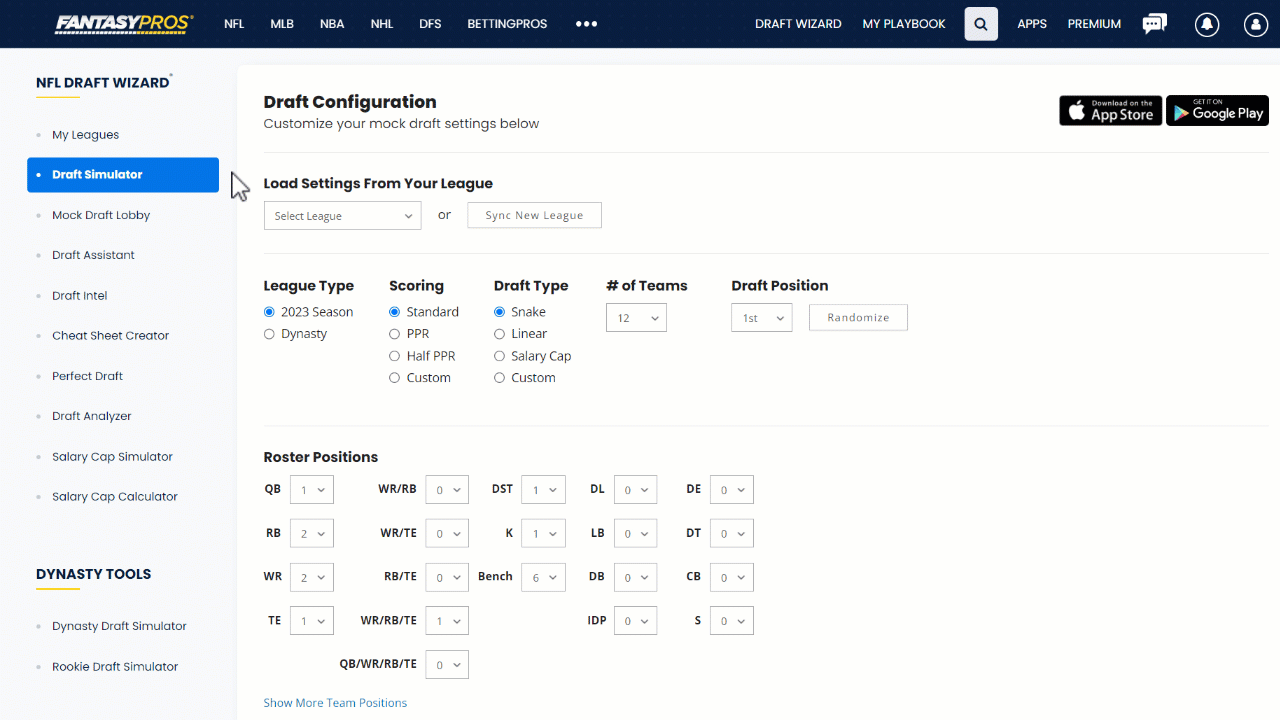Open the NBA menu in top navigation
Image resolution: width=1280 pixels, height=720 pixels.
tap(332, 24)
